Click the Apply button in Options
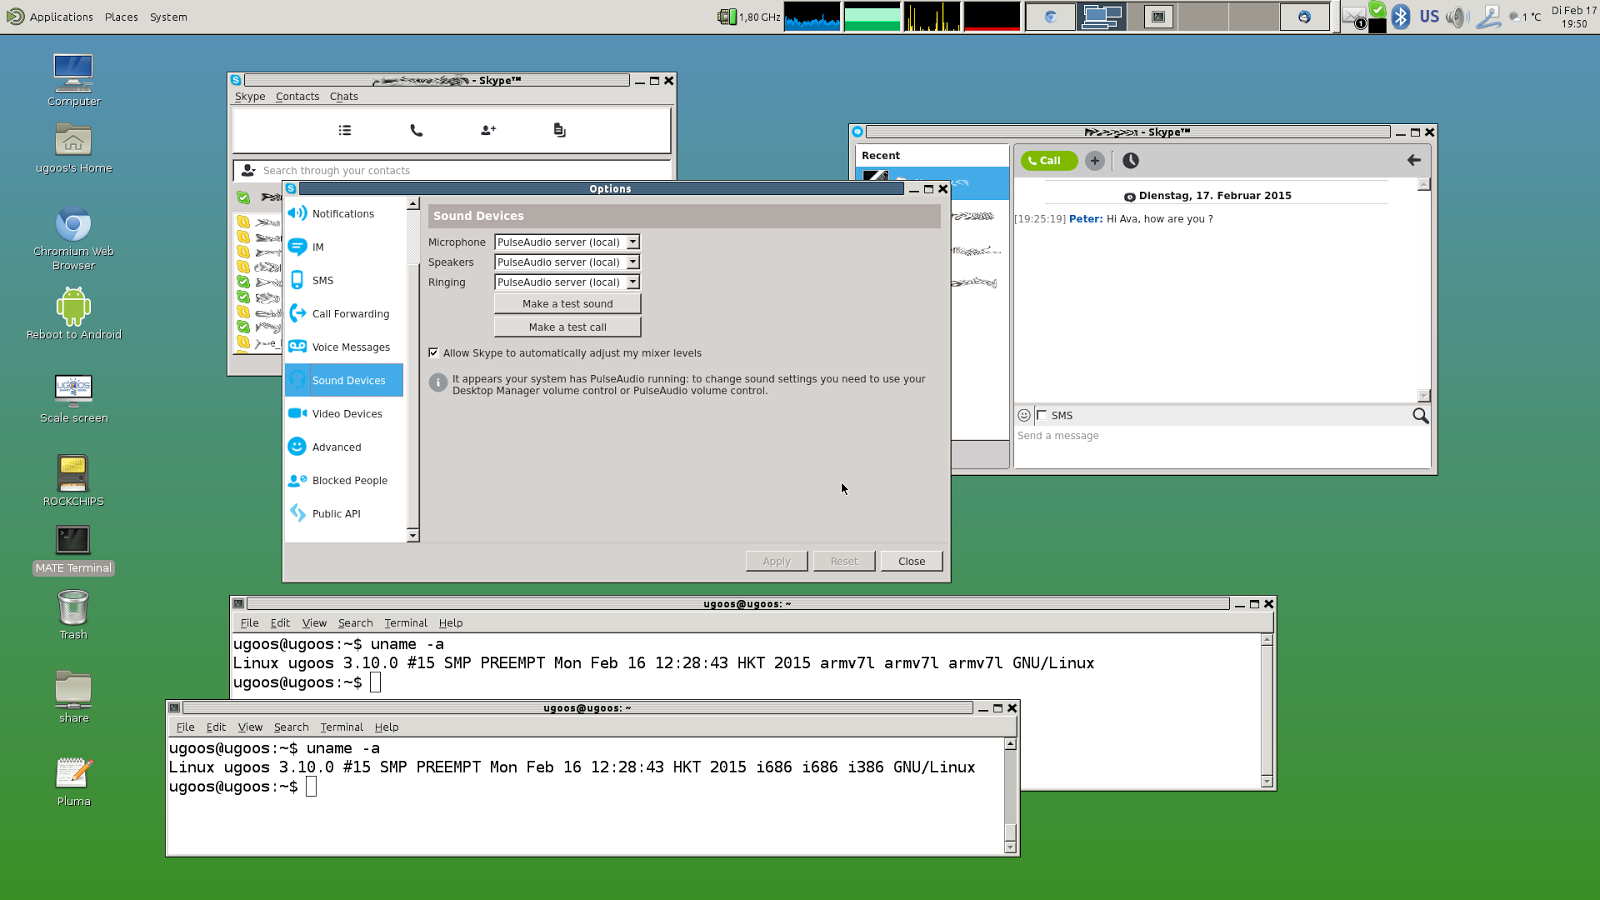Image resolution: width=1600 pixels, height=900 pixels. pos(776,561)
